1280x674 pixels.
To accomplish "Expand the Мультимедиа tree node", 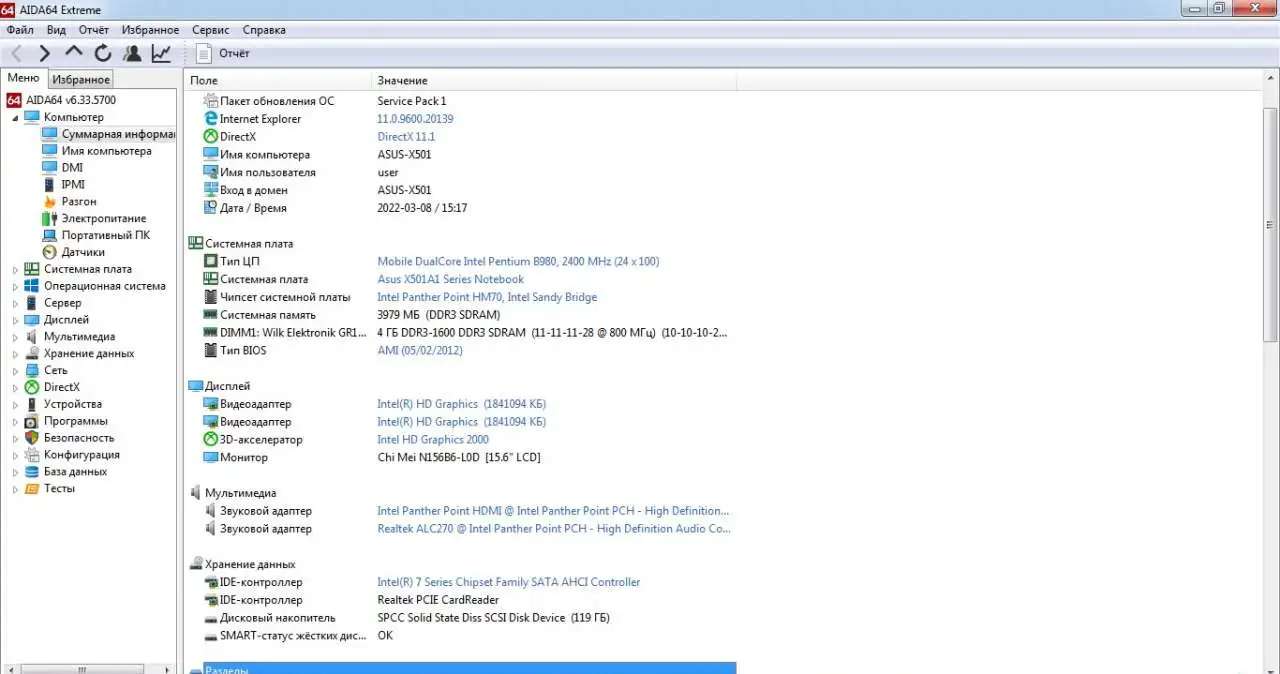I will 15,337.
